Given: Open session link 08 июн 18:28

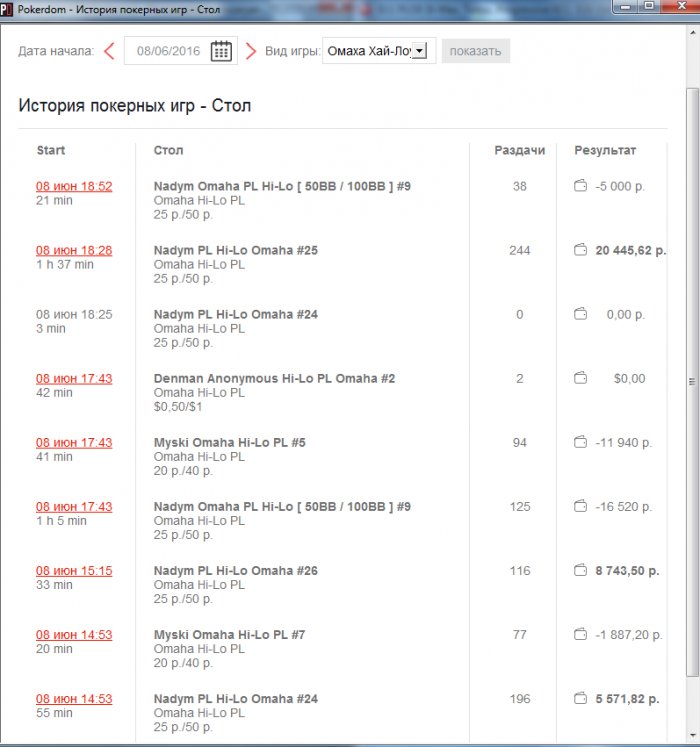Looking at the screenshot, I should click(x=74, y=250).
